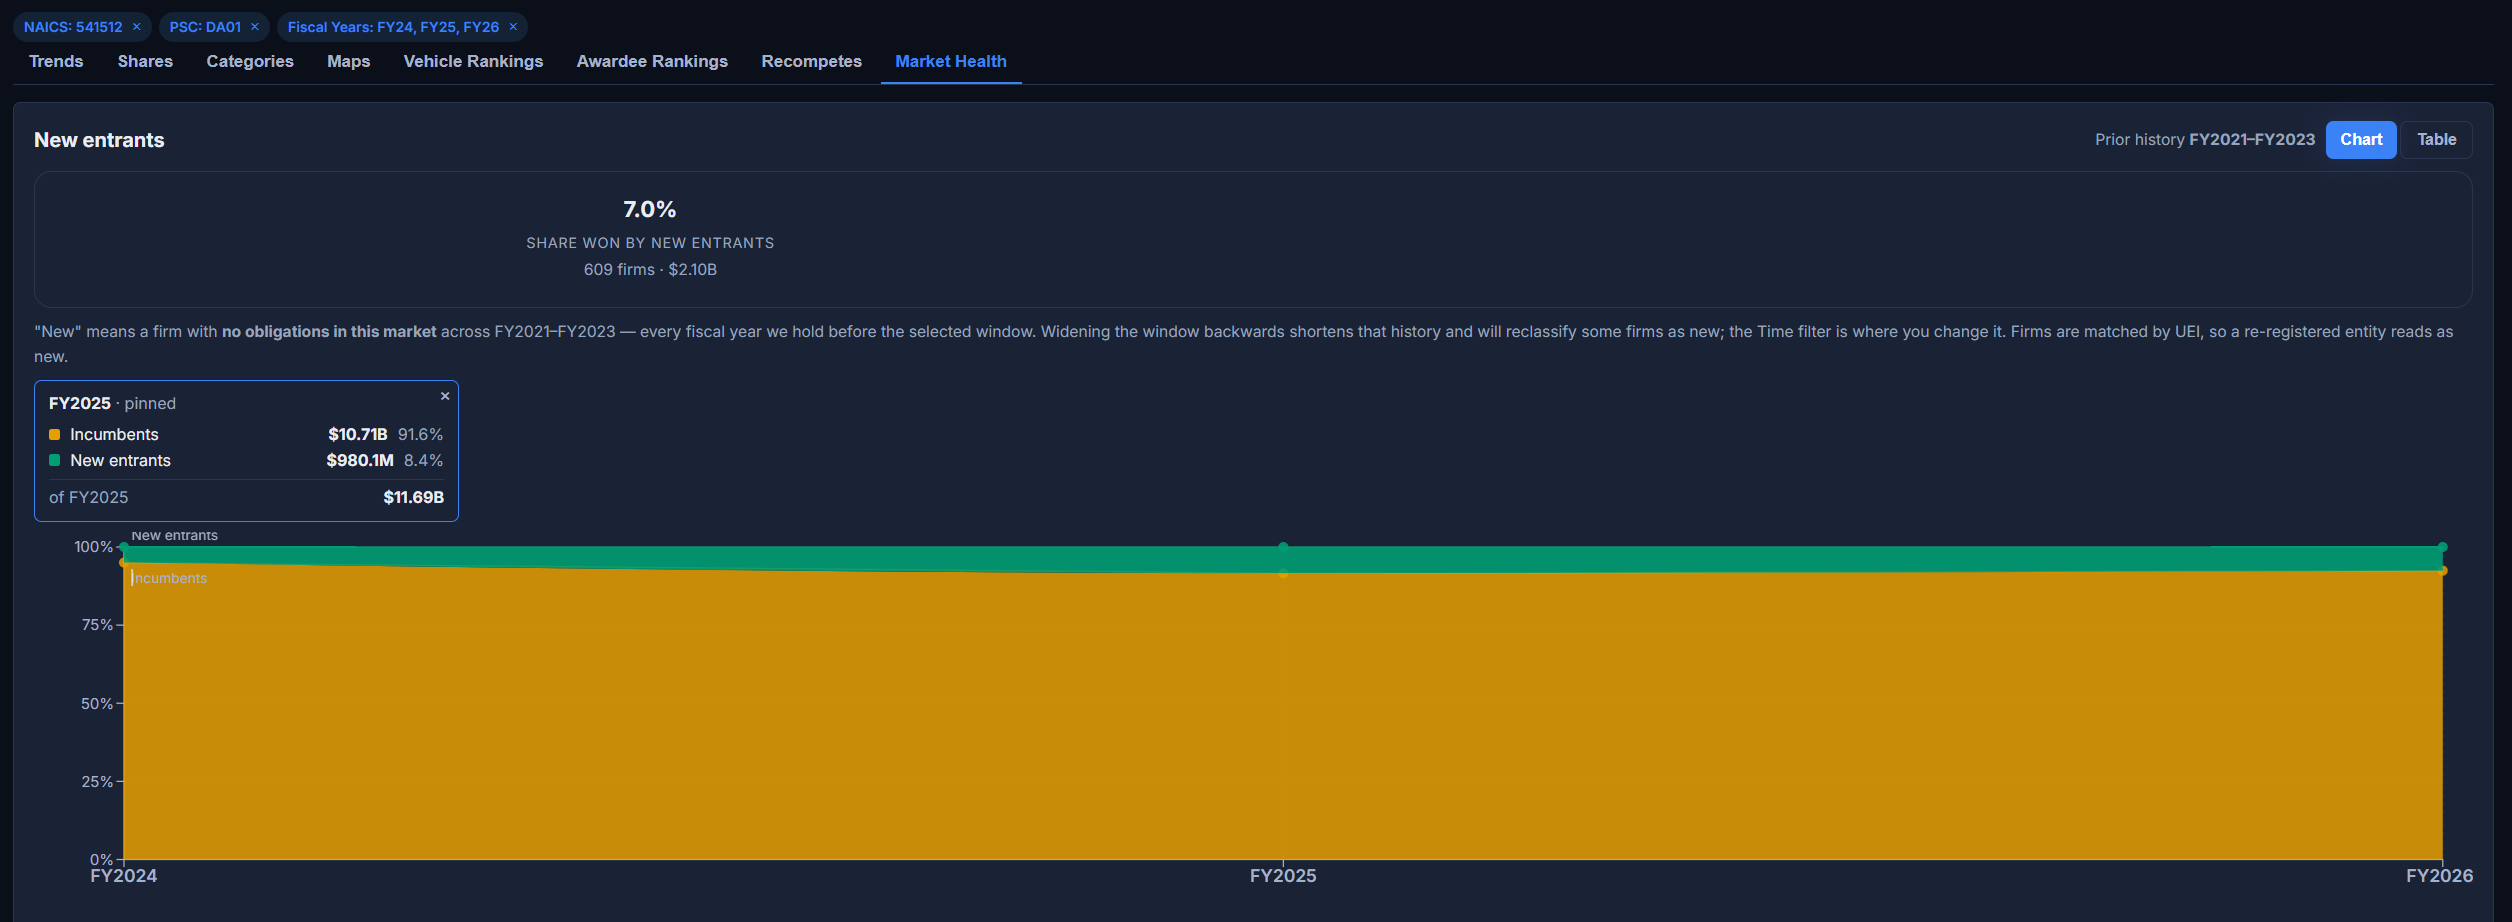2512x922 pixels.
Task: Click the FY2024 axis label
Action: pos(124,876)
